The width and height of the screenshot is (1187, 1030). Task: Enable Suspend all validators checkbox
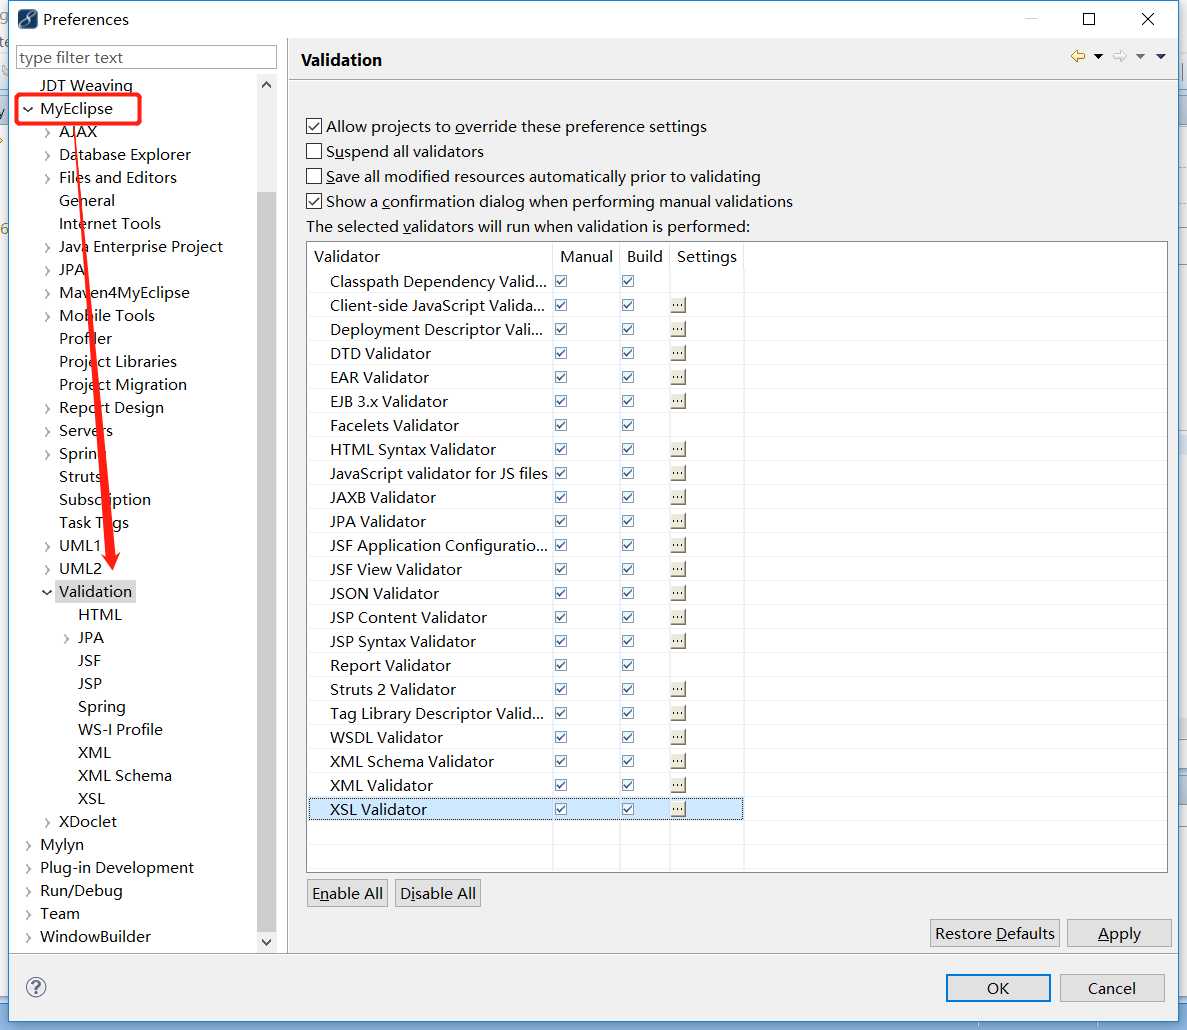click(x=314, y=151)
